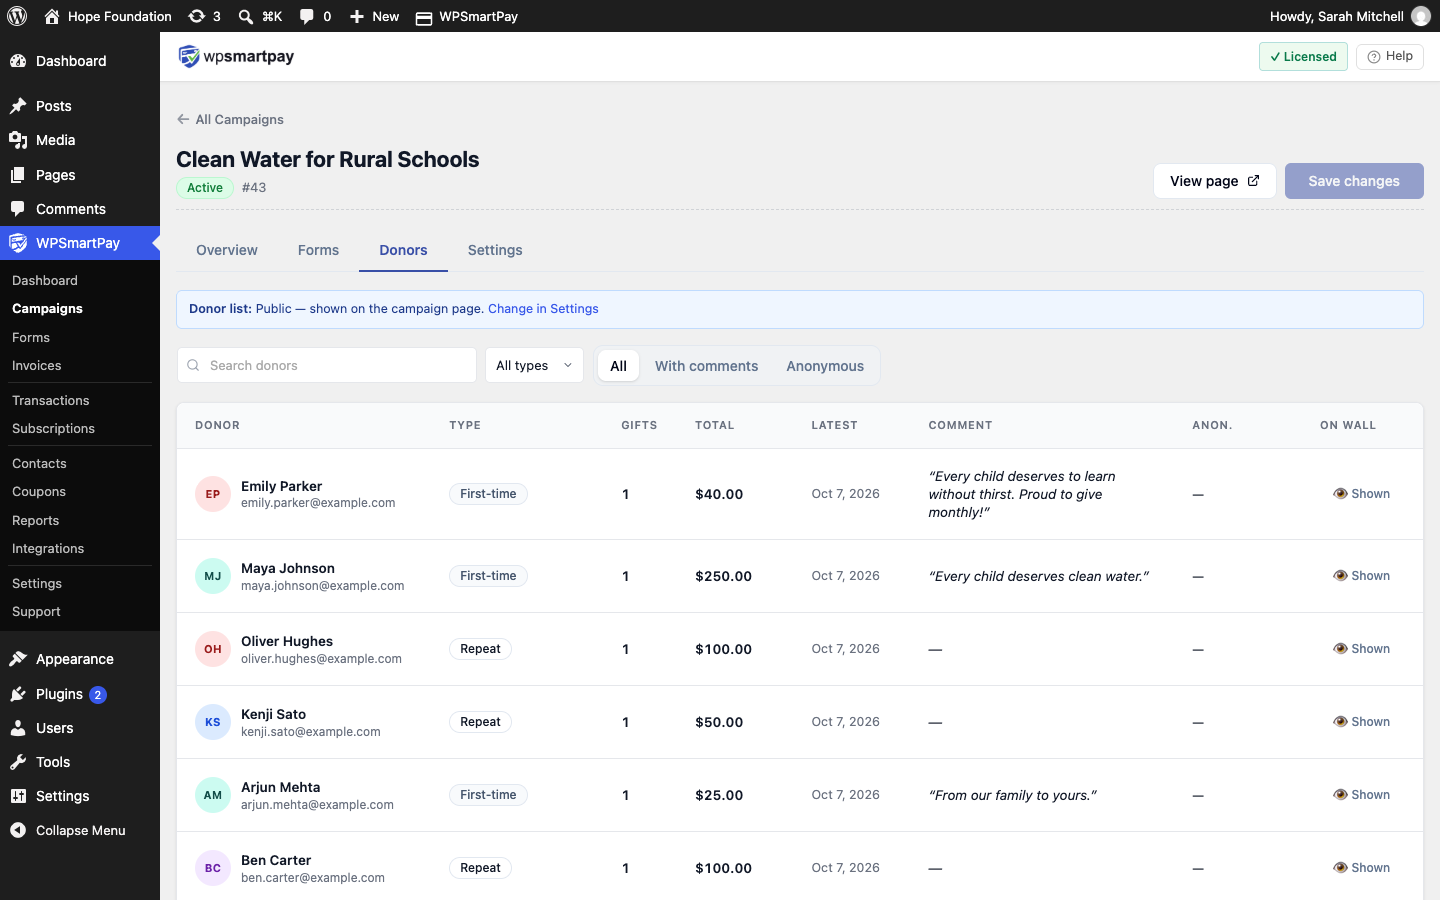The height and width of the screenshot is (900, 1440).
Task: Open View page button
Action: (x=1215, y=181)
